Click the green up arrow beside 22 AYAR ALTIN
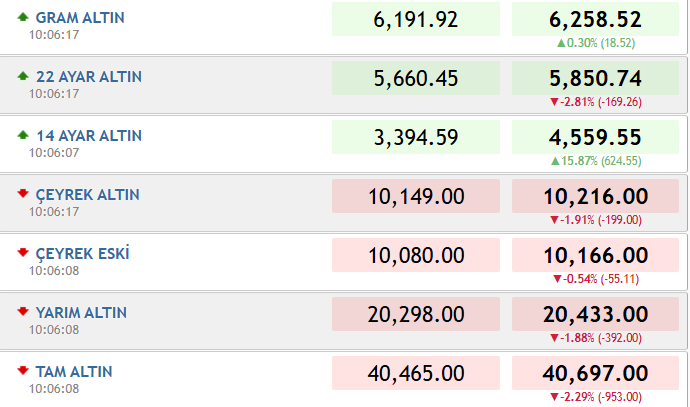The width and height of the screenshot is (690, 407). click(23, 76)
